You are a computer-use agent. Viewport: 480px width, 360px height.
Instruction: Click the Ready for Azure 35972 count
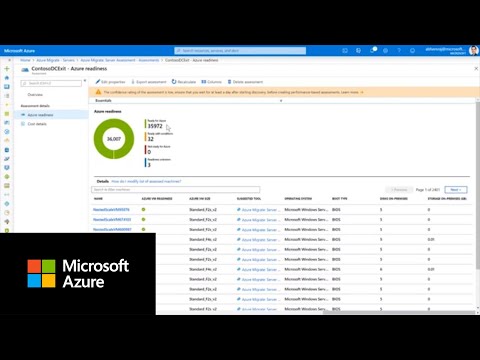point(155,126)
